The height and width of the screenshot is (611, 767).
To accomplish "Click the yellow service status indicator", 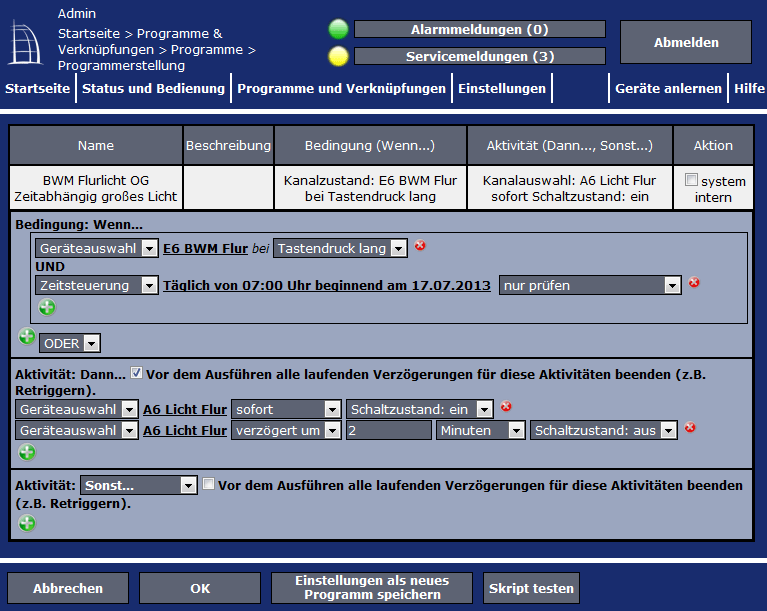I will click(338, 56).
